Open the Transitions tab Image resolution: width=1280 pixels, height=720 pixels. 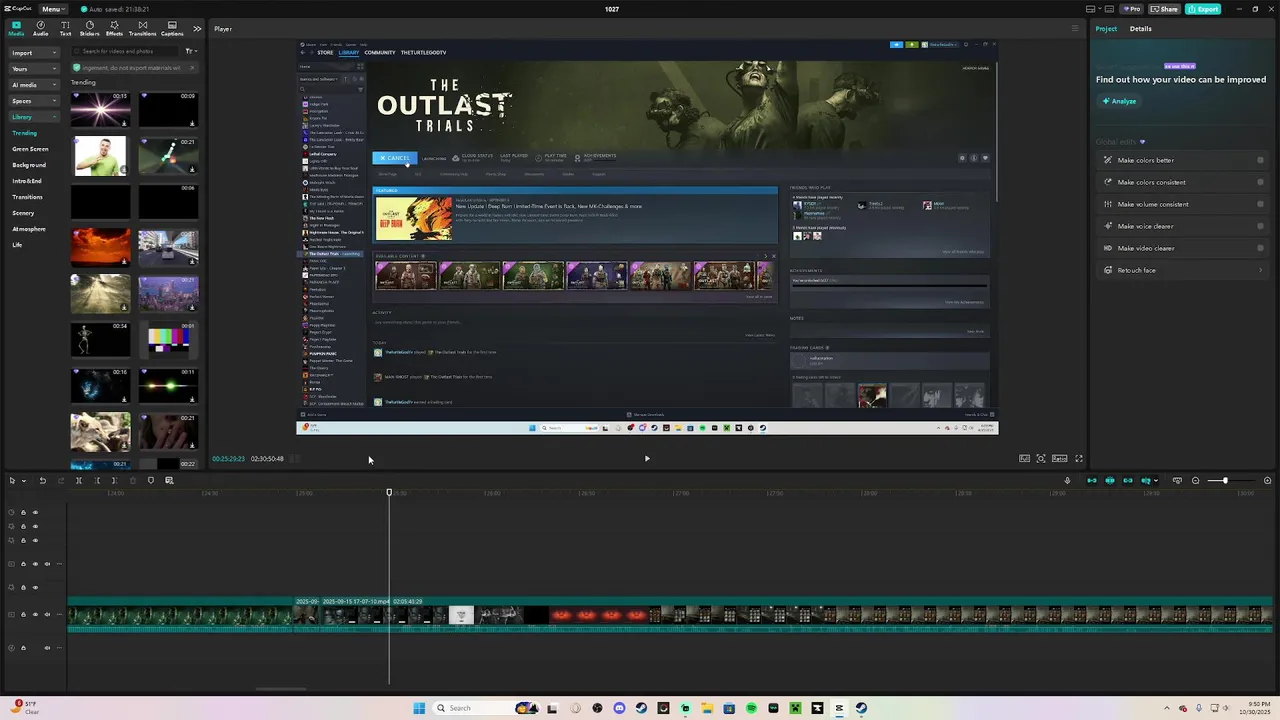pos(142,28)
